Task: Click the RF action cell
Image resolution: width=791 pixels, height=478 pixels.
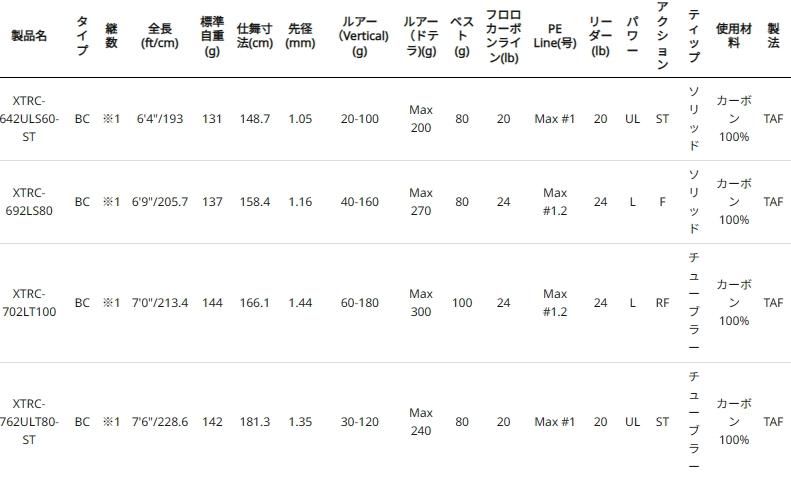Action: click(662, 303)
